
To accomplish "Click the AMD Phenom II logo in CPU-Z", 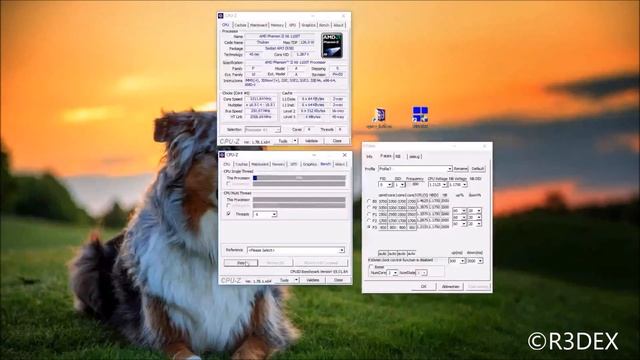I will tap(332, 45).
